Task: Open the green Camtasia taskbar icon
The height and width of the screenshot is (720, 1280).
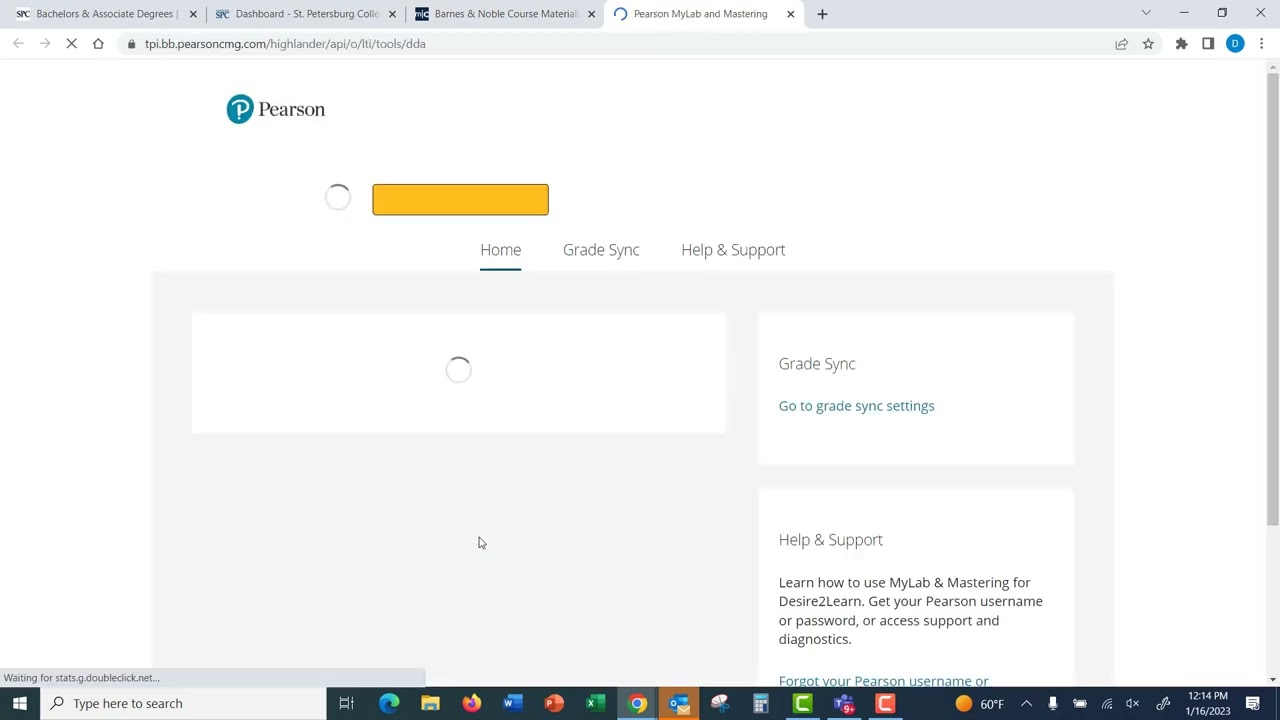Action: 802,703
